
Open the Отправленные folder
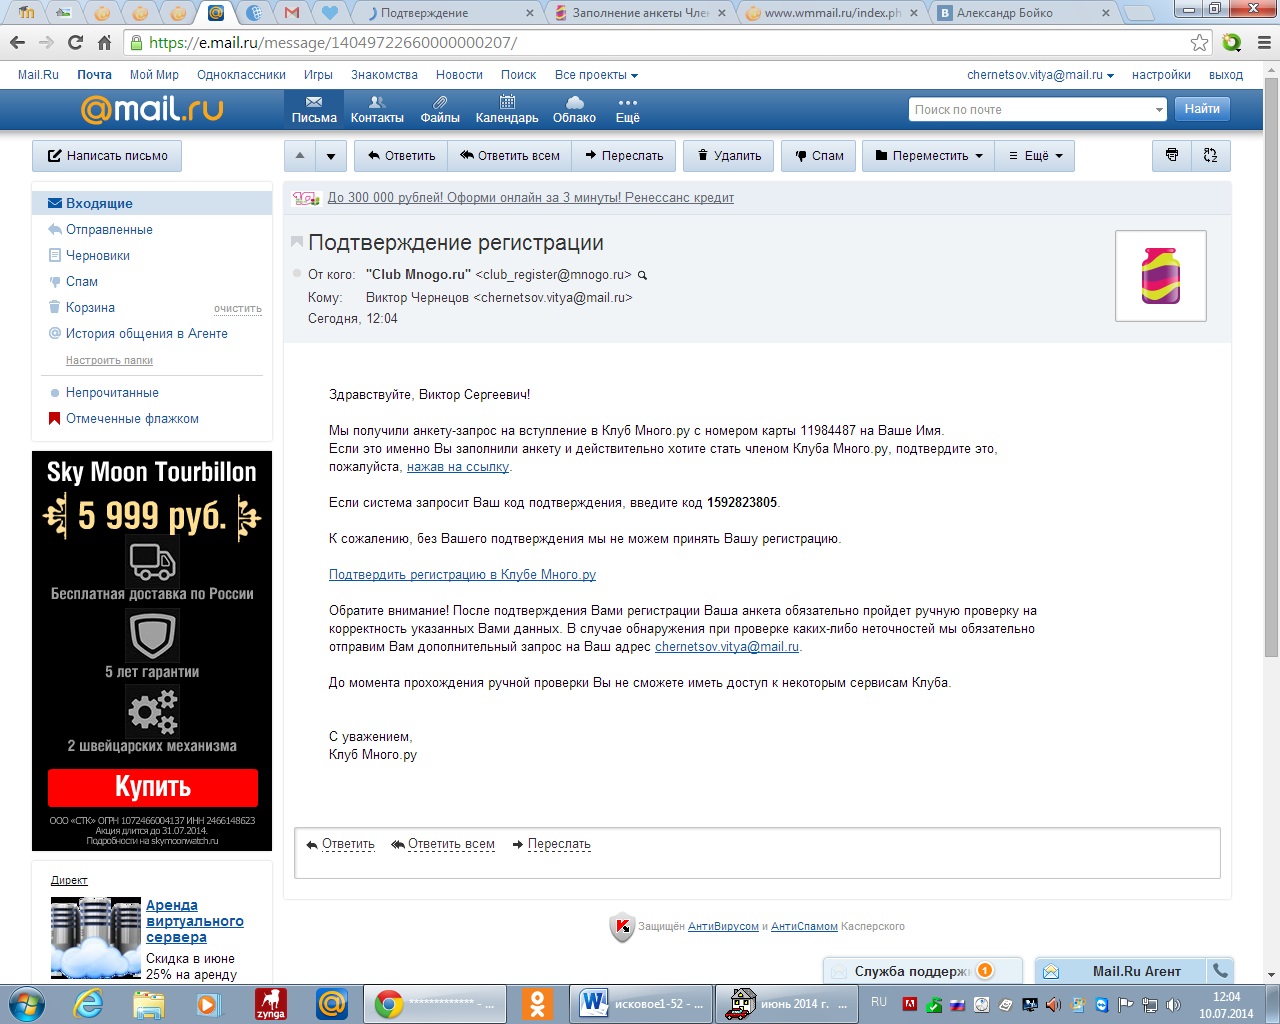[109, 229]
